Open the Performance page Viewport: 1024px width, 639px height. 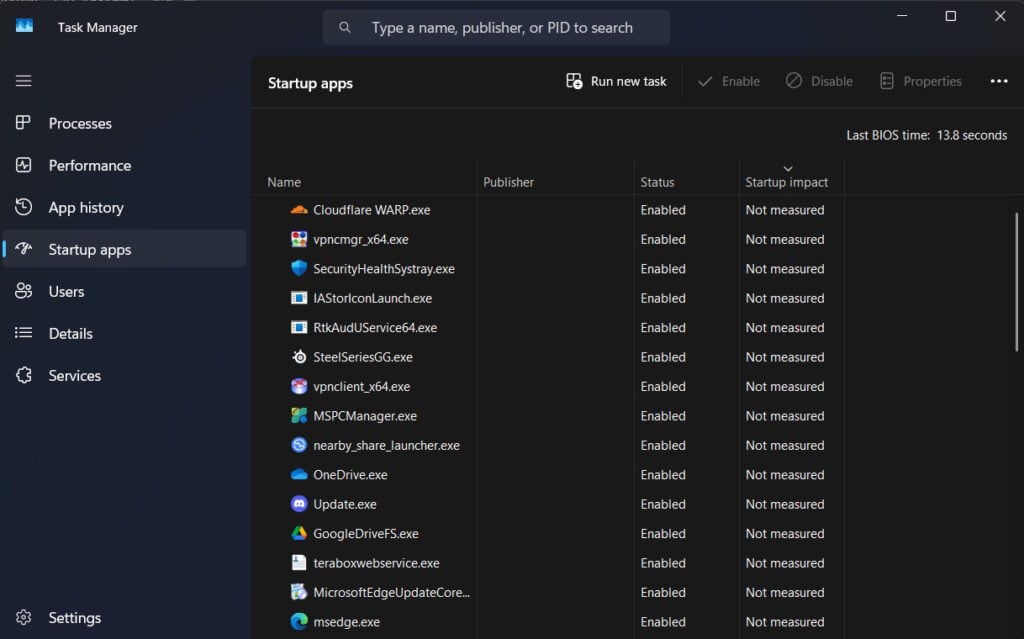[90, 166]
